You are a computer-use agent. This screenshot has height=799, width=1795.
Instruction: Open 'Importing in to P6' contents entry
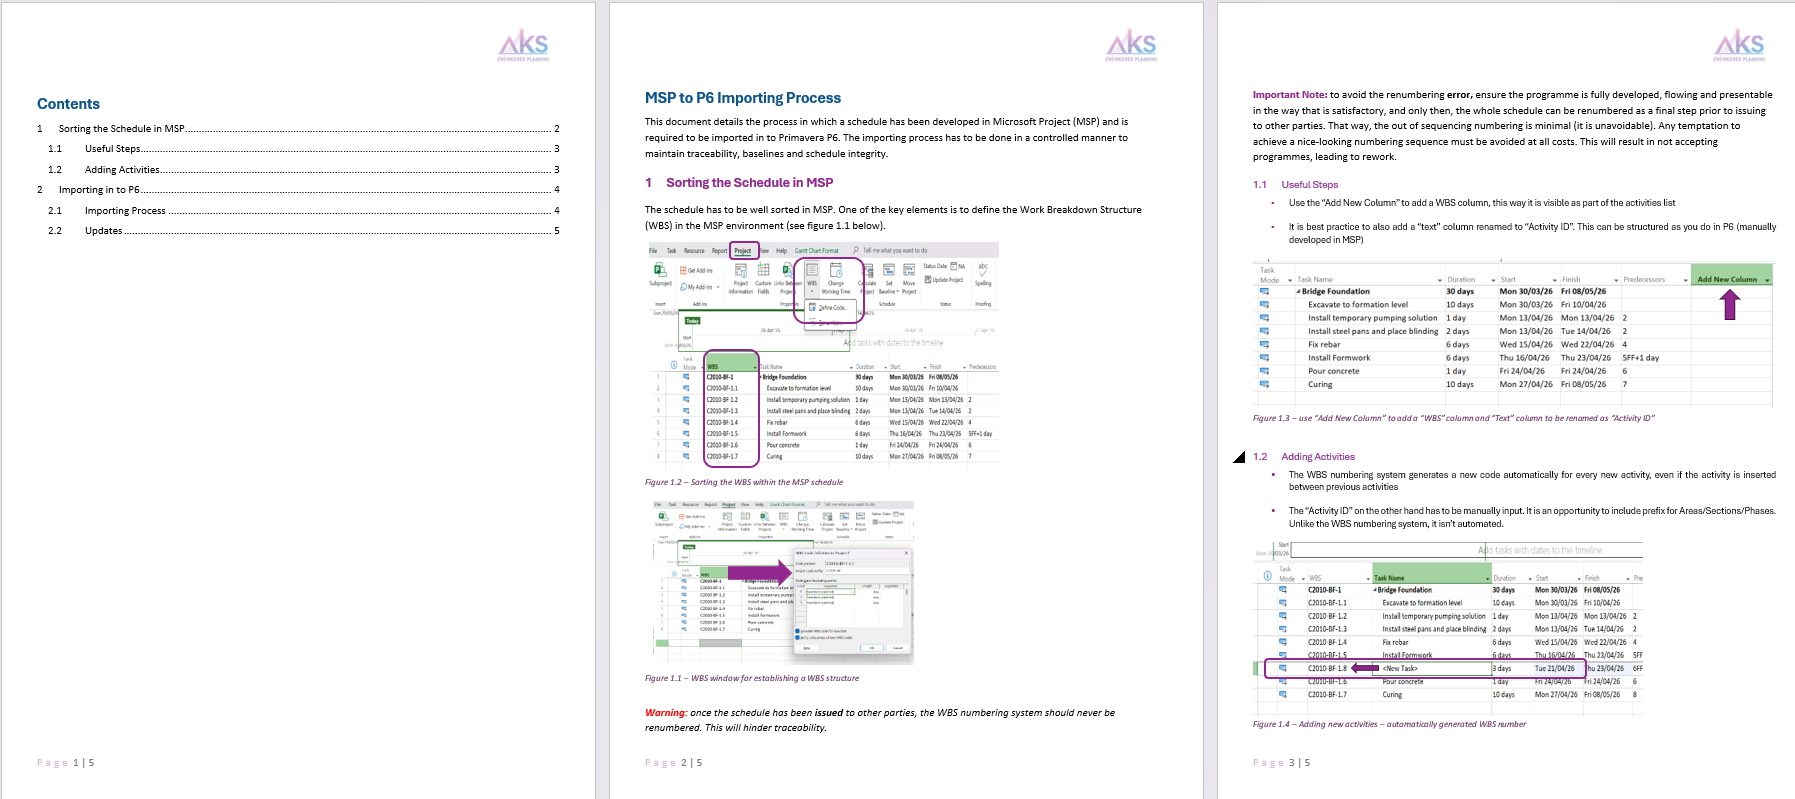298,190
